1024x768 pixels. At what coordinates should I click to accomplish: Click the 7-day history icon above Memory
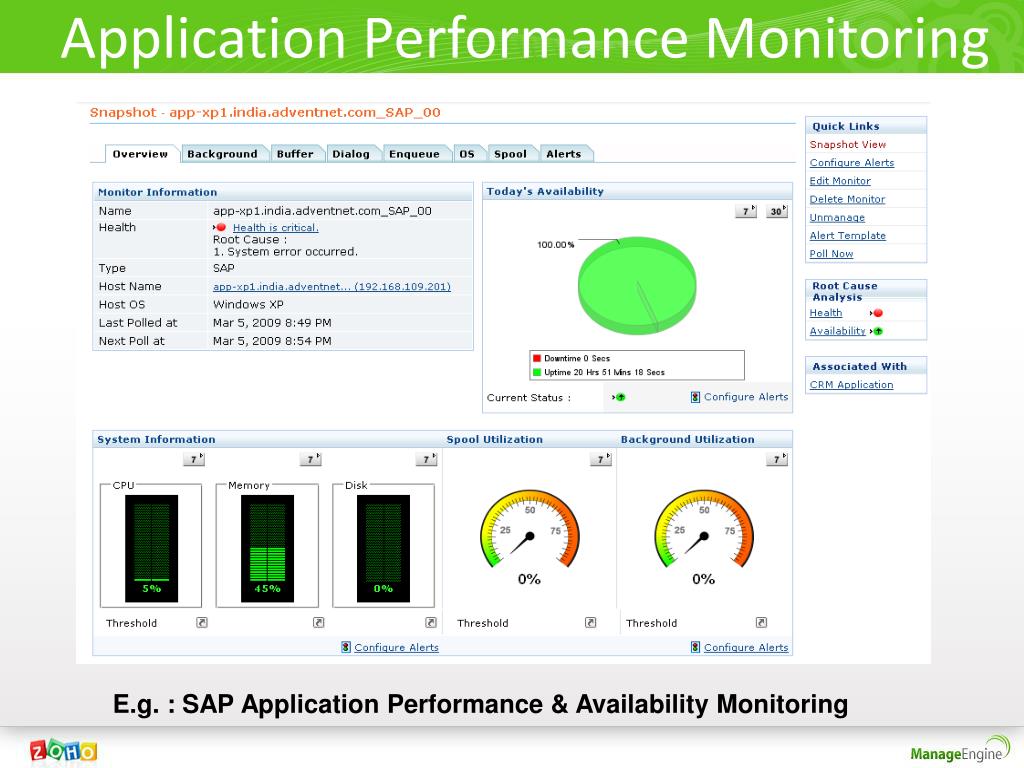pyautogui.click(x=310, y=459)
